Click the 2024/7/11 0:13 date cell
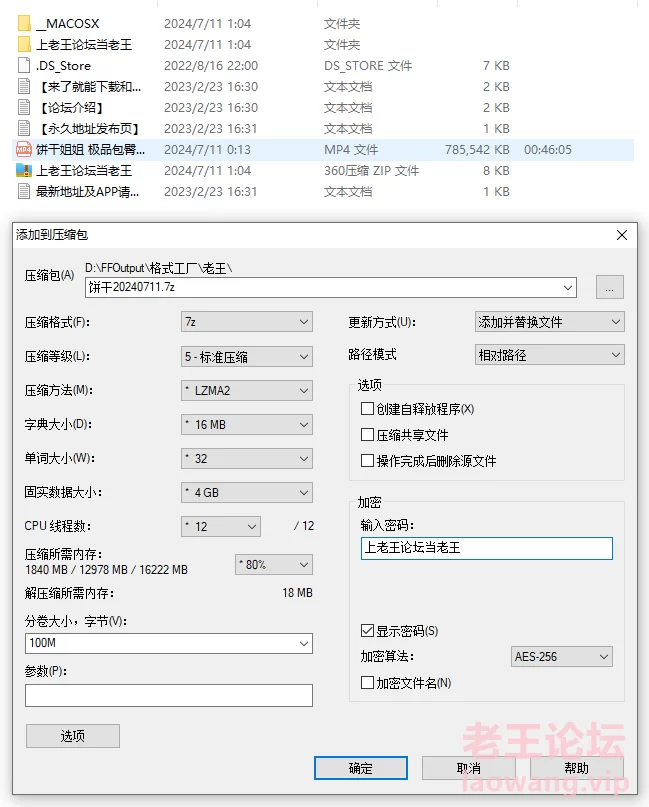 click(207, 150)
